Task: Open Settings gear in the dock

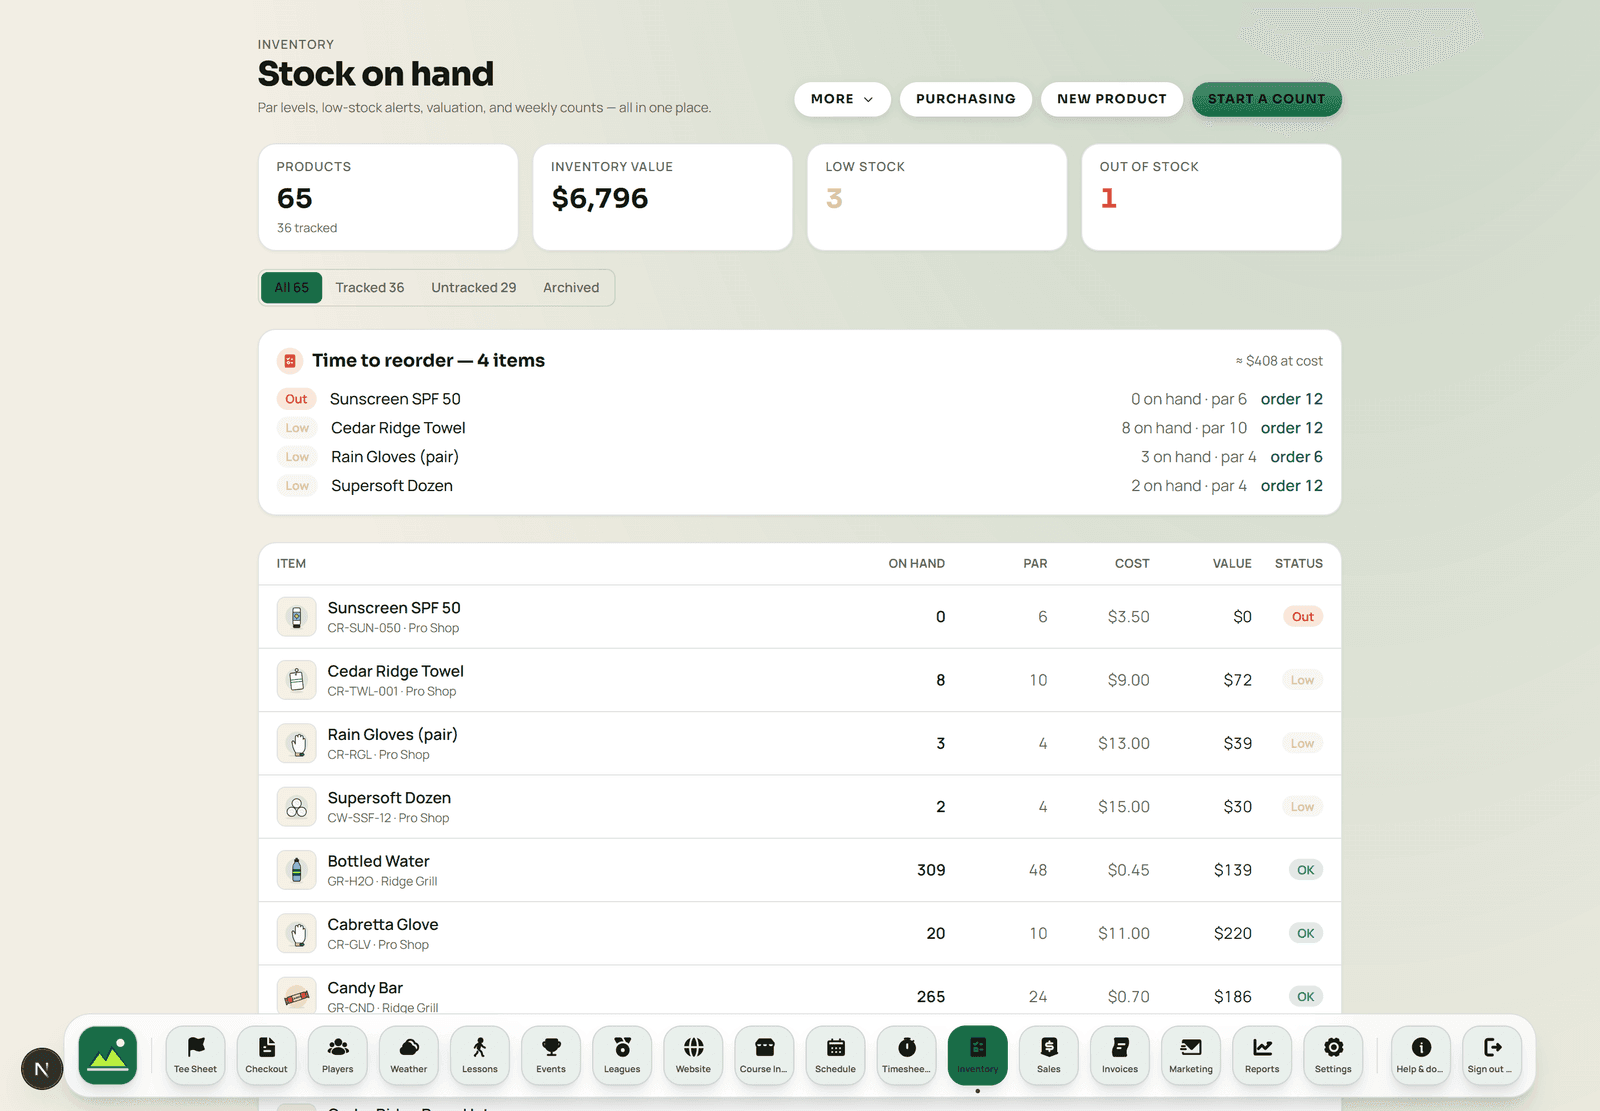Action: [1333, 1055]
